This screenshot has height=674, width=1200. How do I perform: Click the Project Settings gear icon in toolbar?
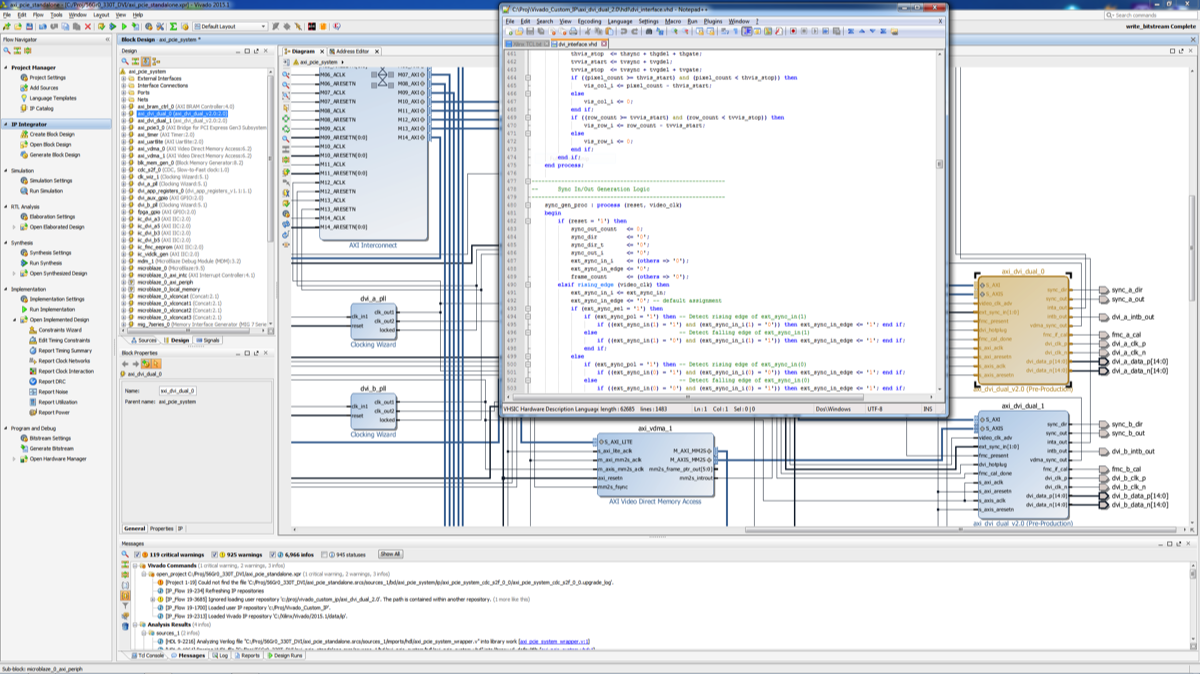point(149,27)
